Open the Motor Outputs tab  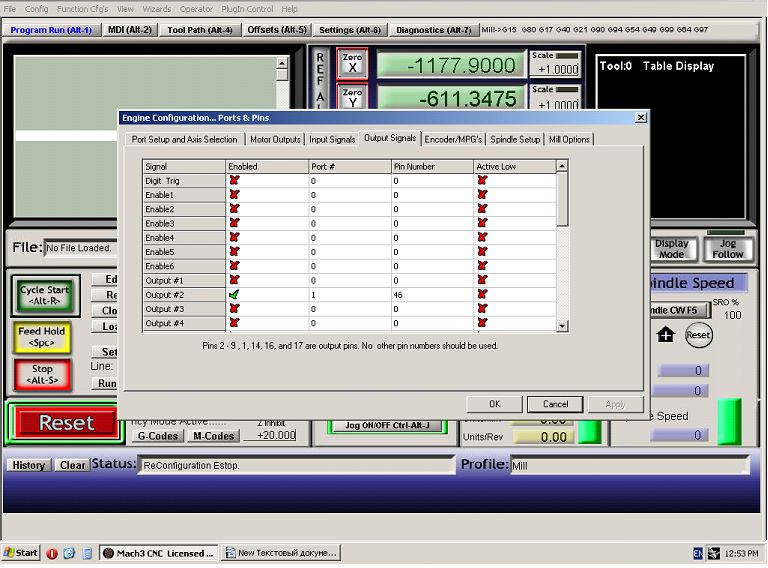click(275, 140)
